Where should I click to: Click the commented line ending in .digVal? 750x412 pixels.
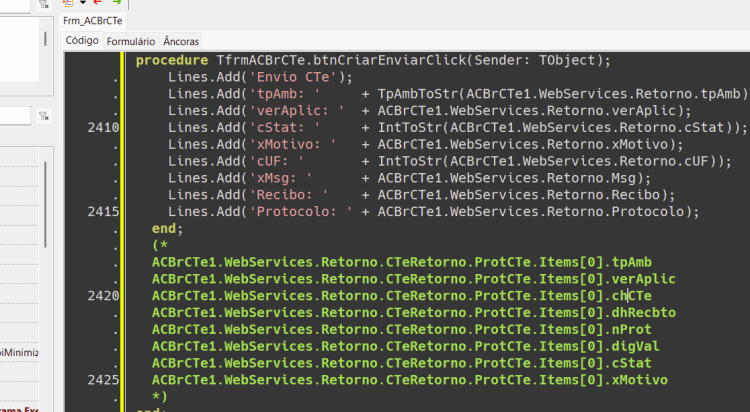click(406, 346)
